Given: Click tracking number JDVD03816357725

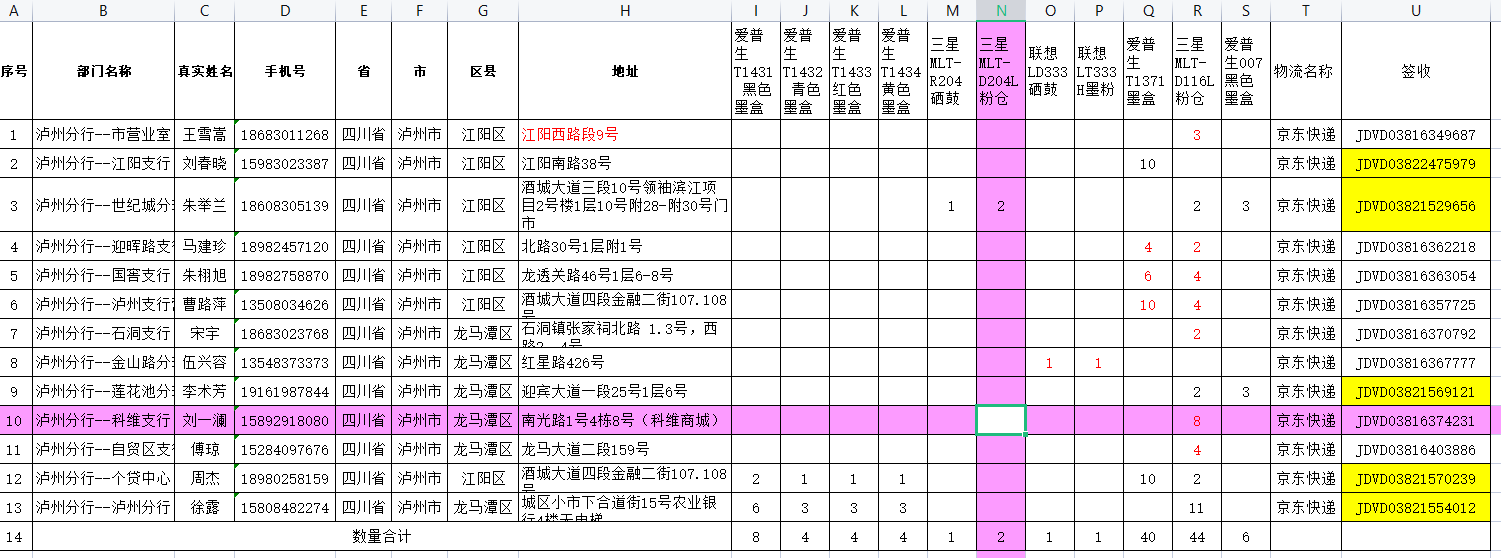Looking at the screenshot, I should [x=1416, y=304].
